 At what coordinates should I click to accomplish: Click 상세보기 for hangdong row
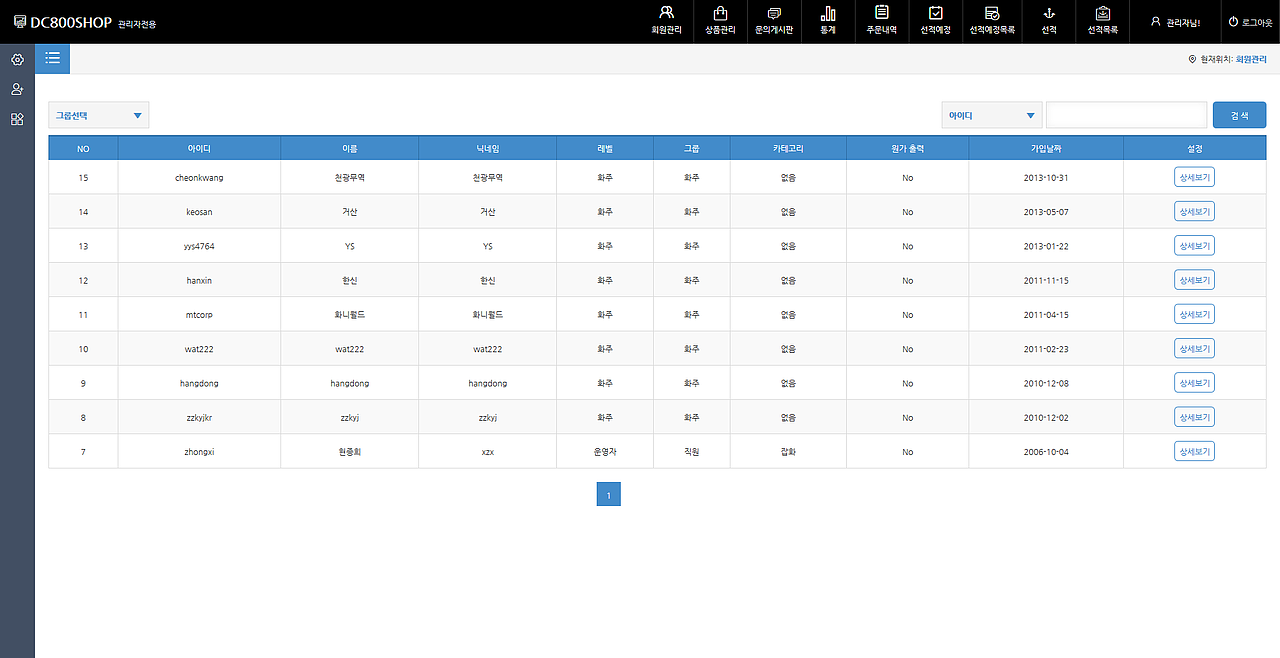[x=1194, y=382]
